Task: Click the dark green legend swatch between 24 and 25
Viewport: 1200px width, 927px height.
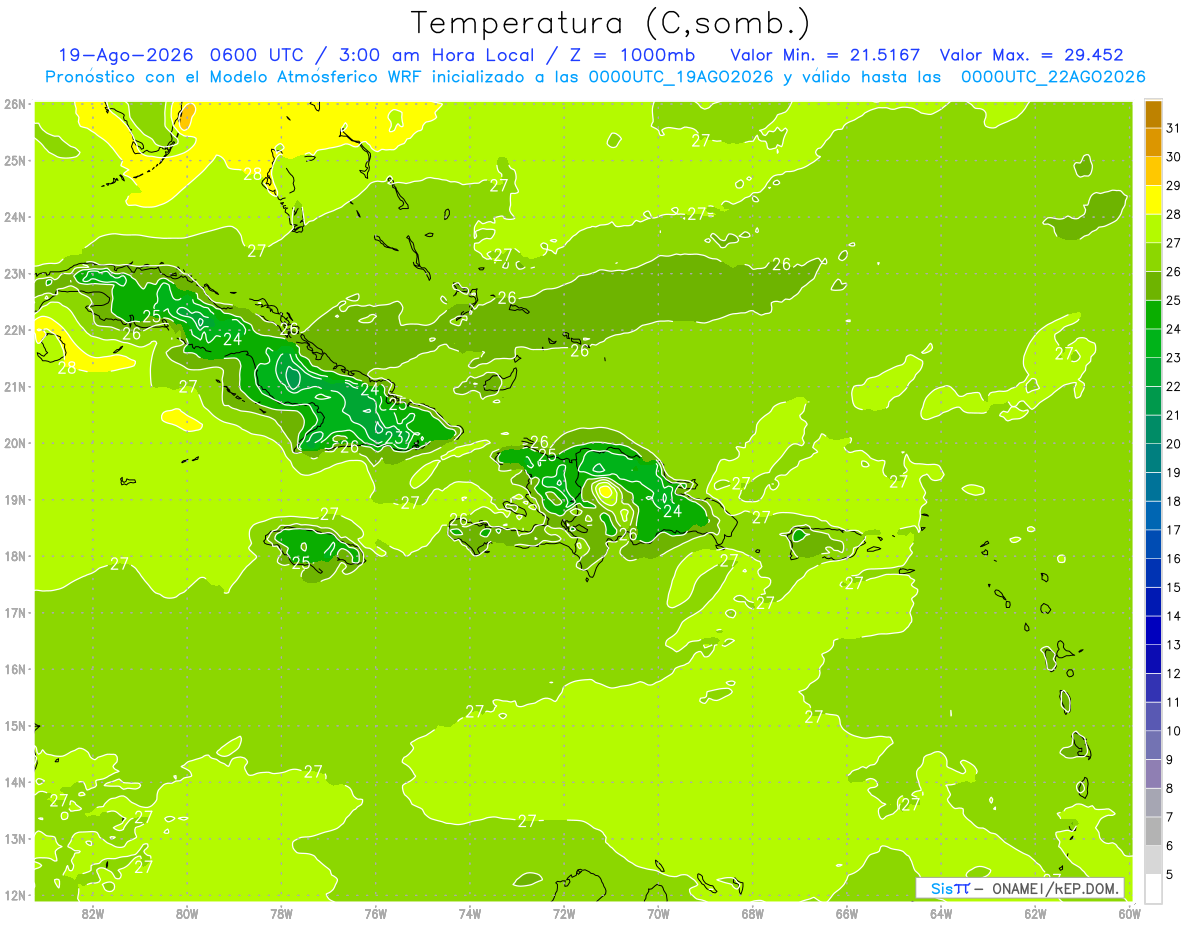Action: [x=1153, y=315]
